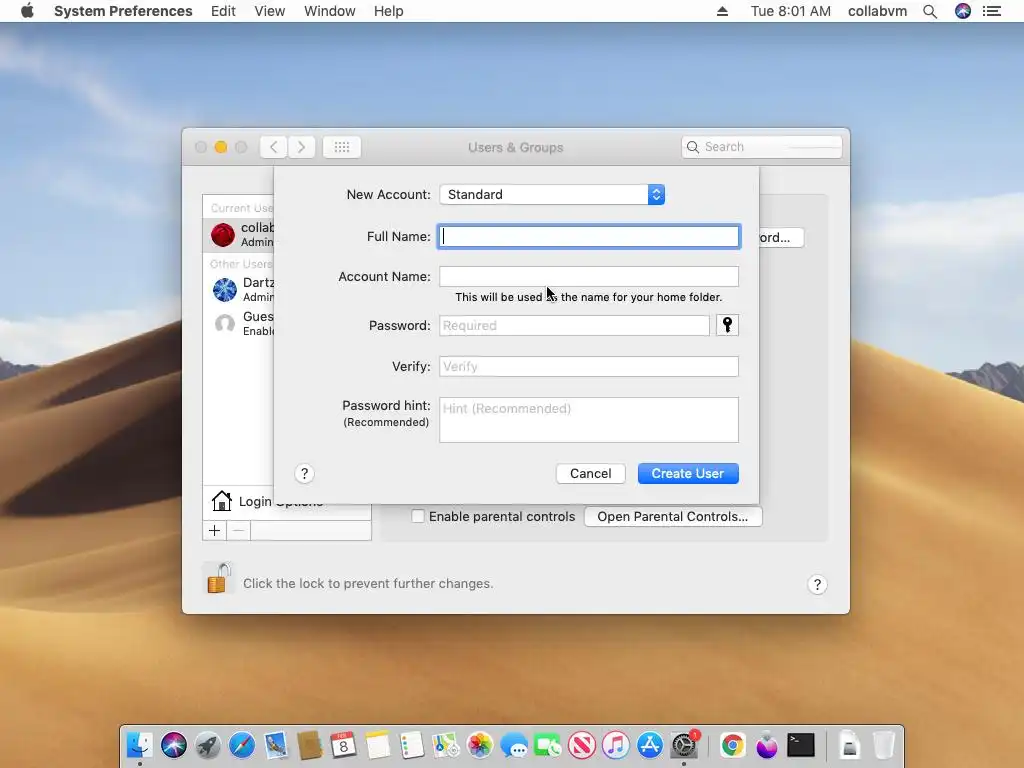The height and width of the screenshot is (768, 1024).
Task: Open the Window menu
Action: coord(330,11)
